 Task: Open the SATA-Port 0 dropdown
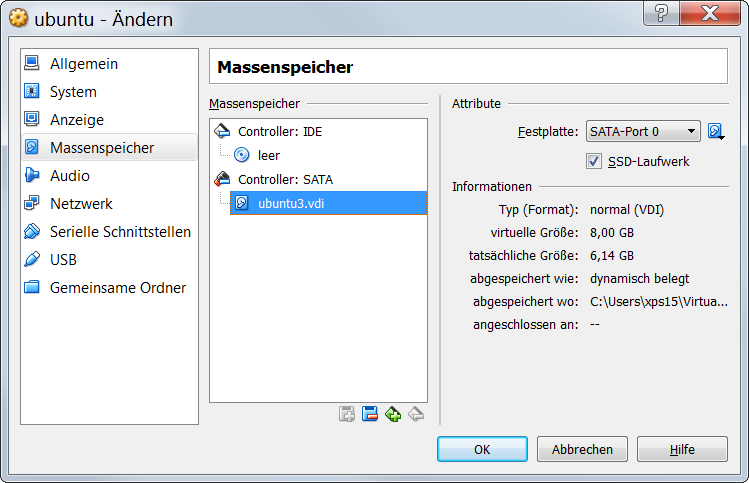pos(643,131)
